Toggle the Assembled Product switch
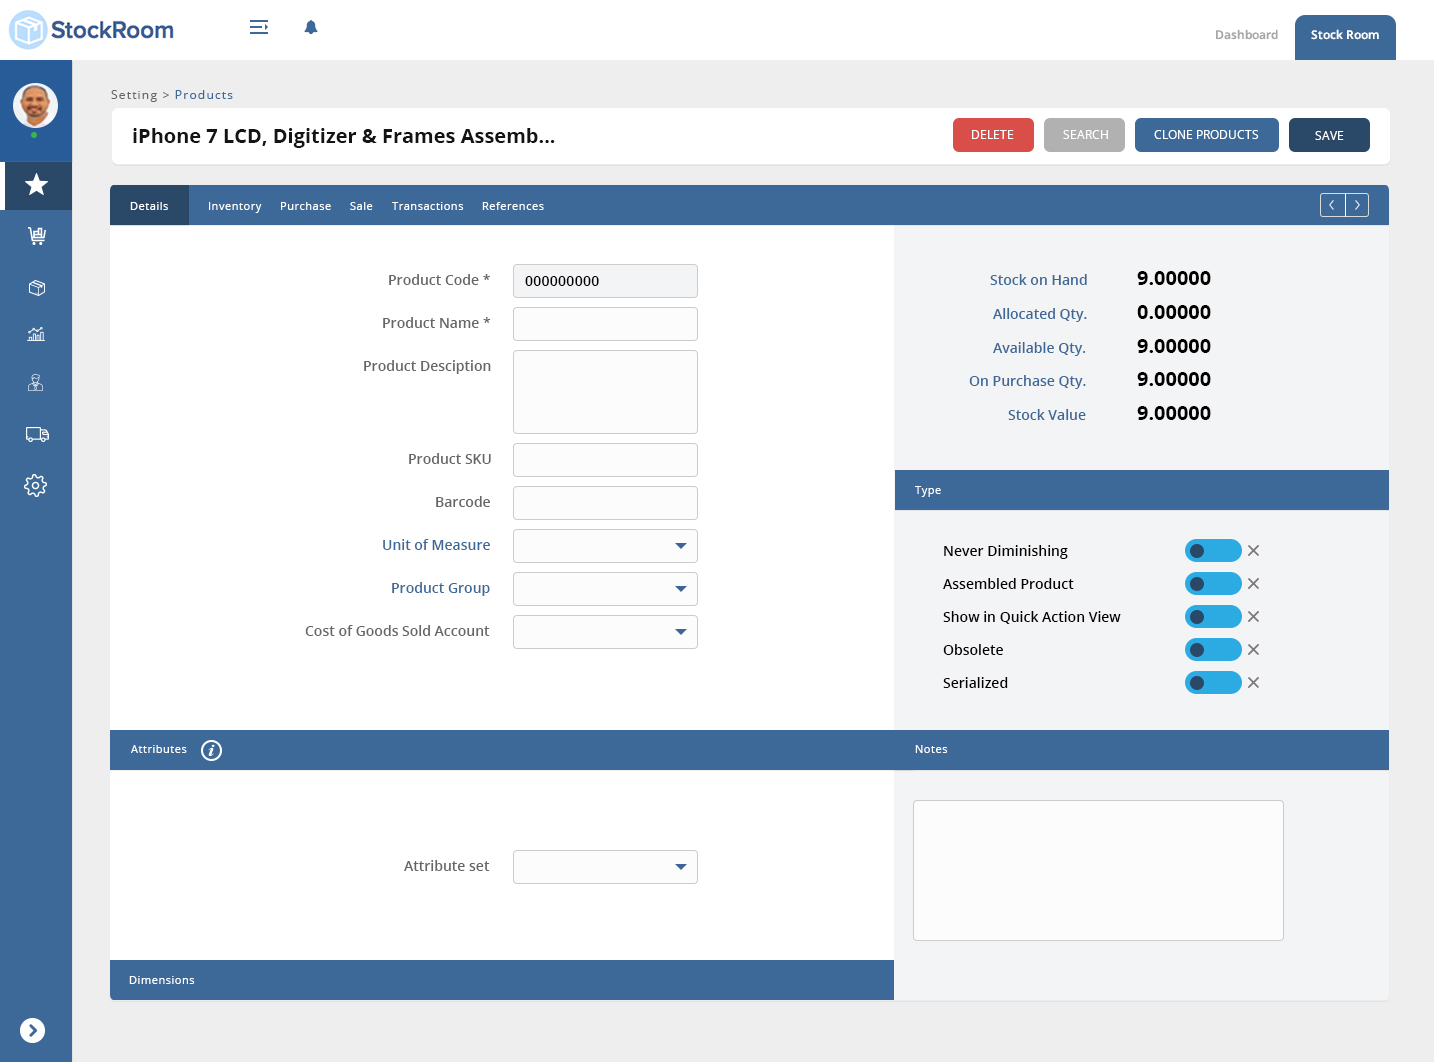Screen dimensions: 1434x1062 point(1212,584)
